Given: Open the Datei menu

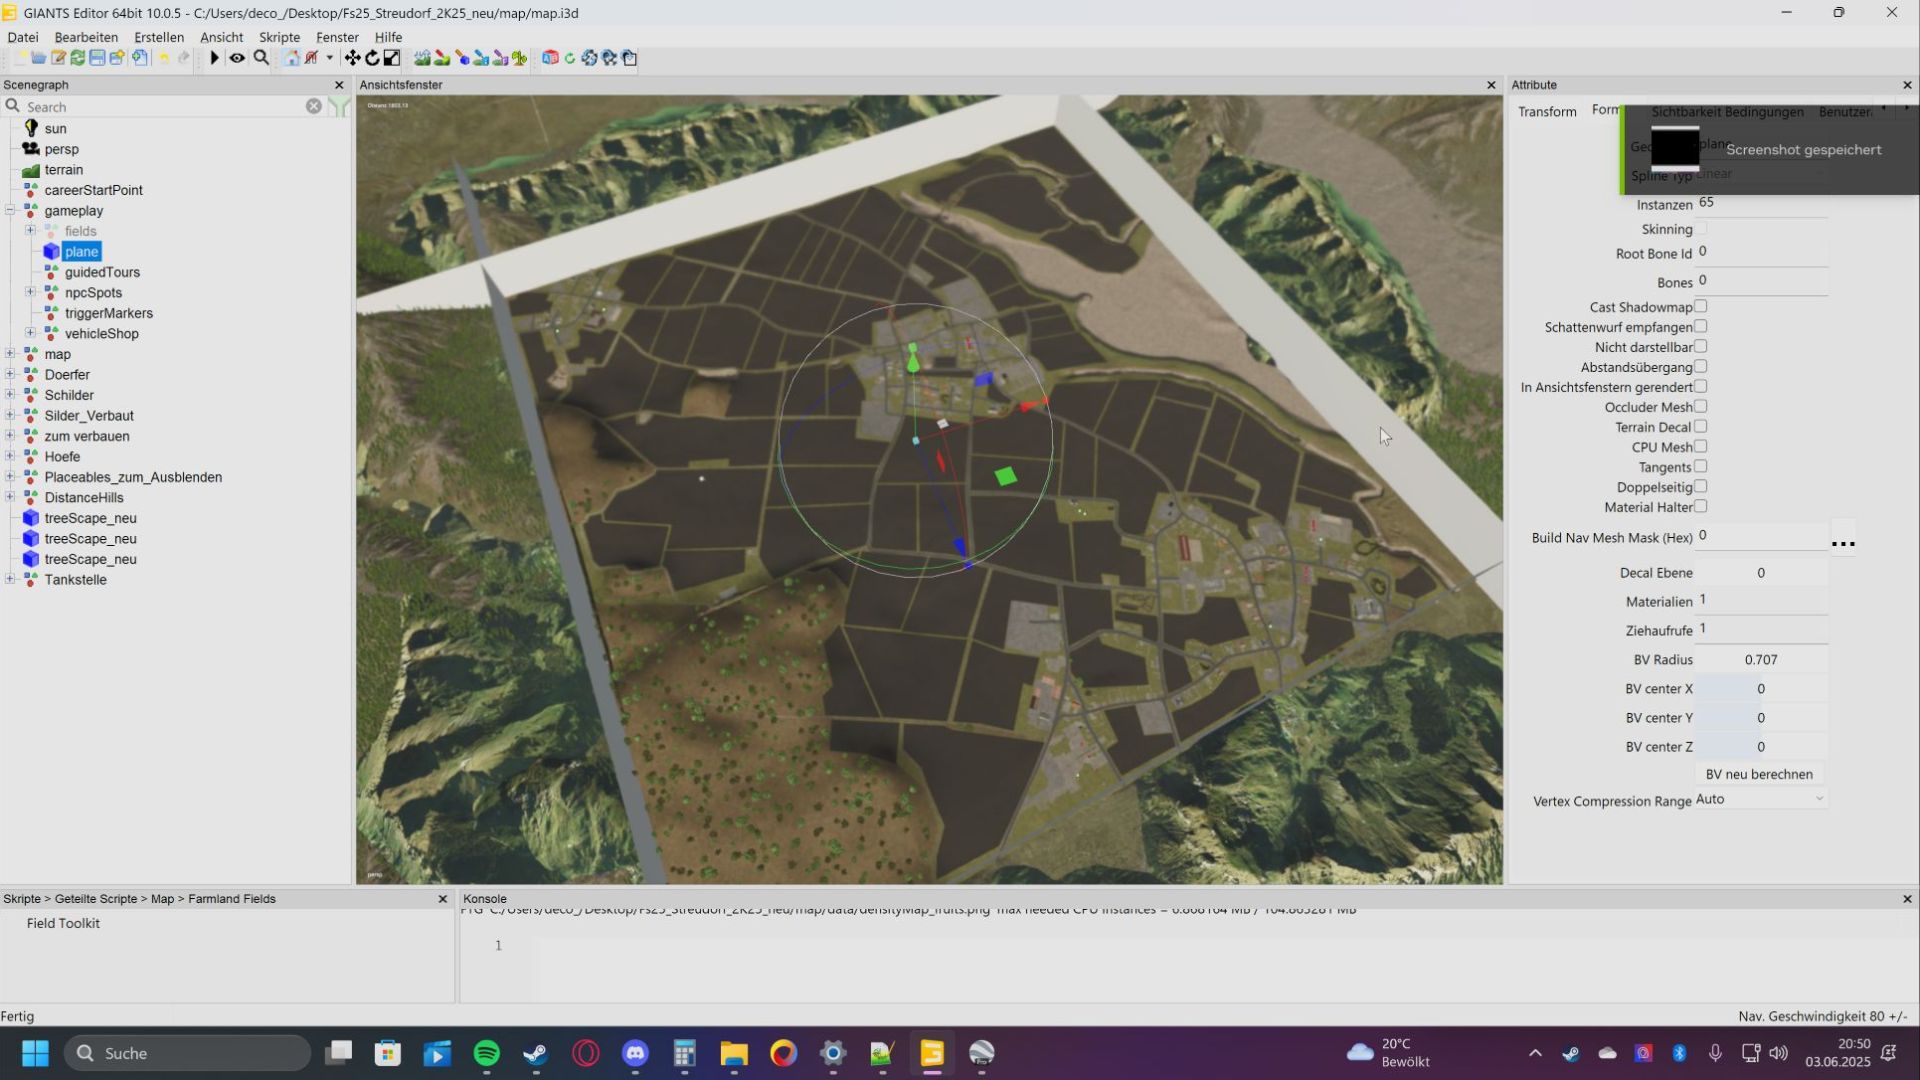Looking at the screenshot, I should coord(23,37).
